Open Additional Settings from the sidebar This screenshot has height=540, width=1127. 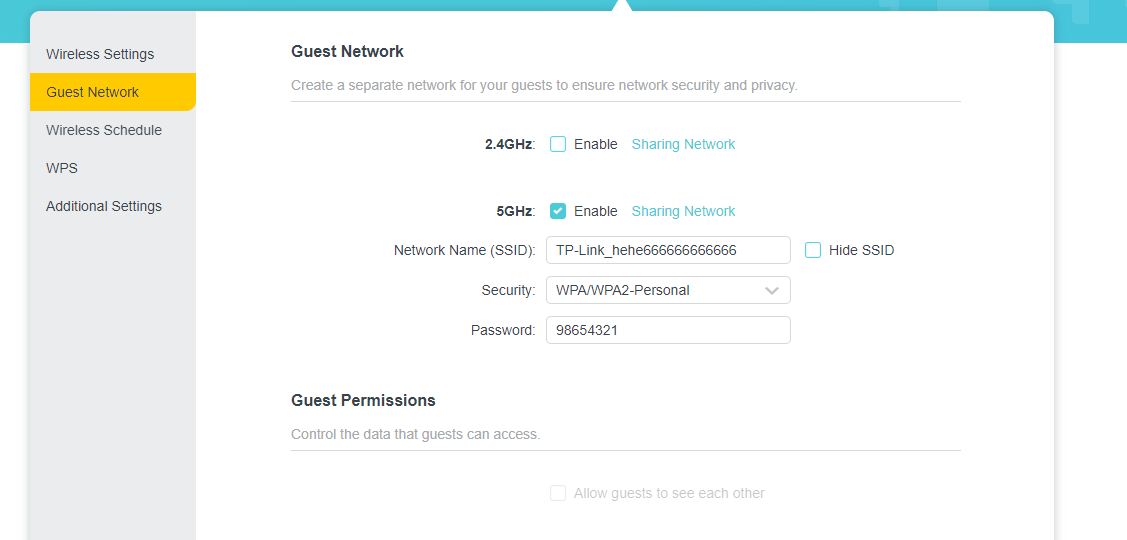click(x=104, y=206)
